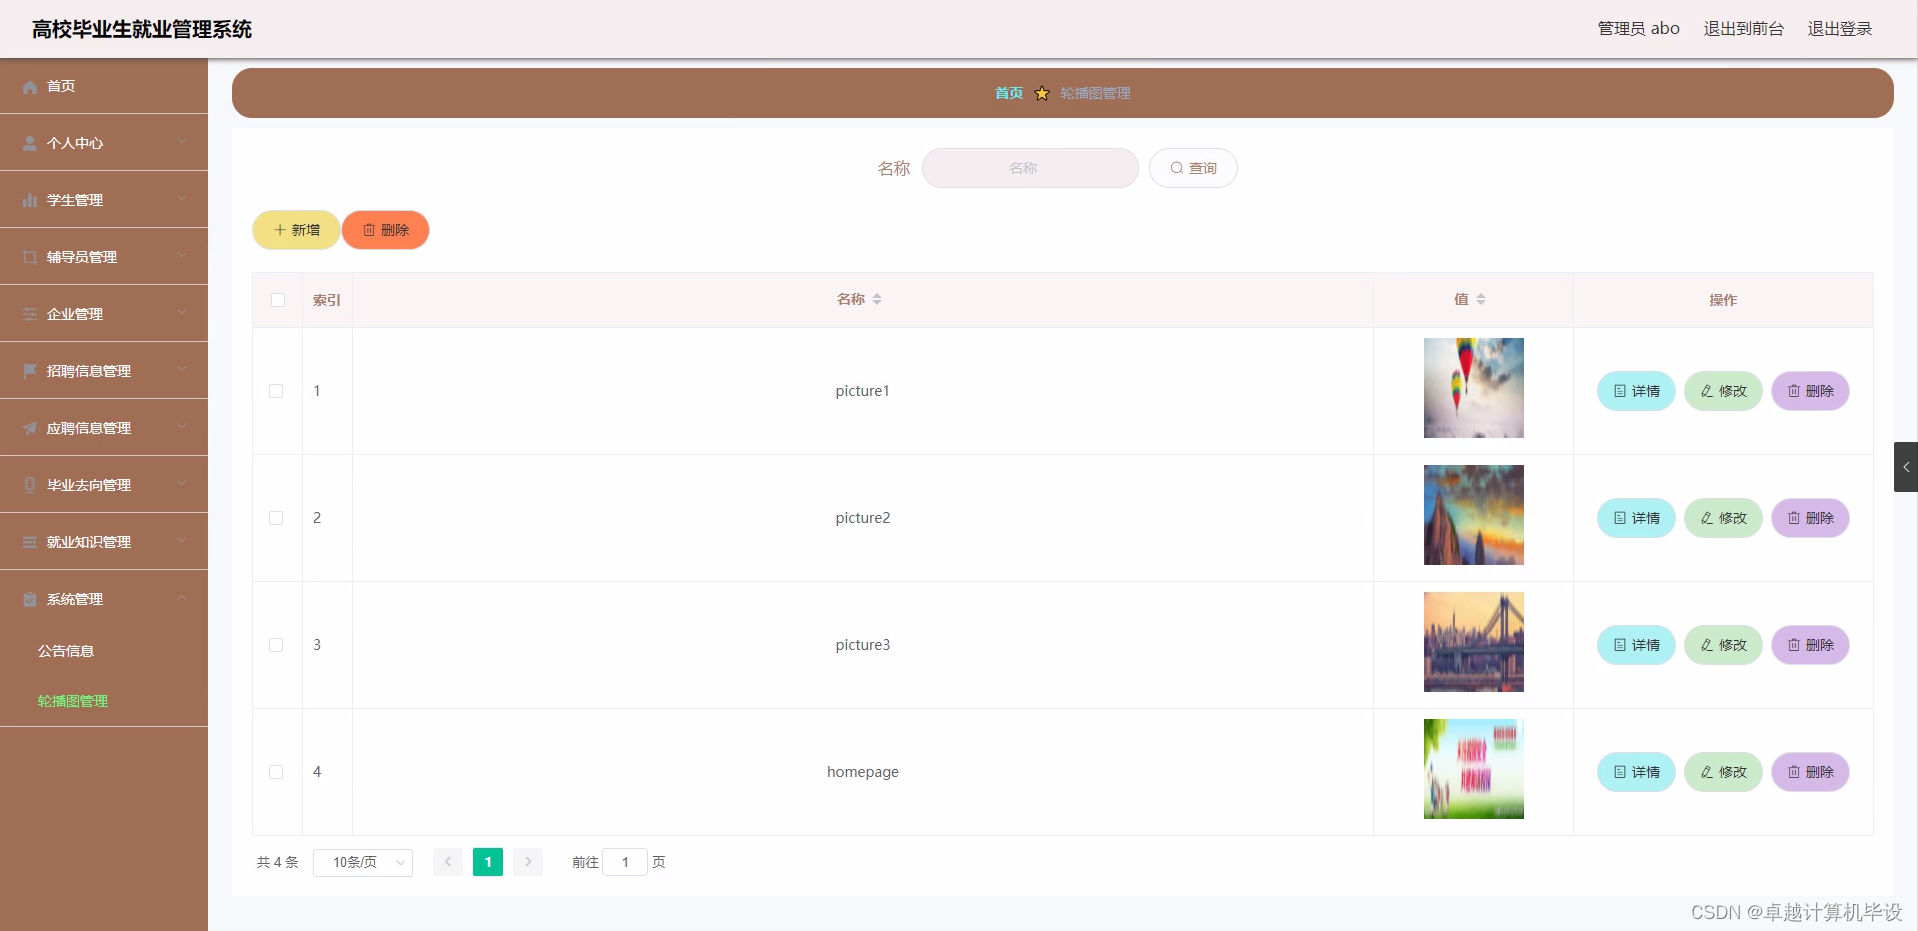This screenshot has width=1918, height=931.
Task: Open the 10条/页 page size dropdown
Action: point(362,861)
